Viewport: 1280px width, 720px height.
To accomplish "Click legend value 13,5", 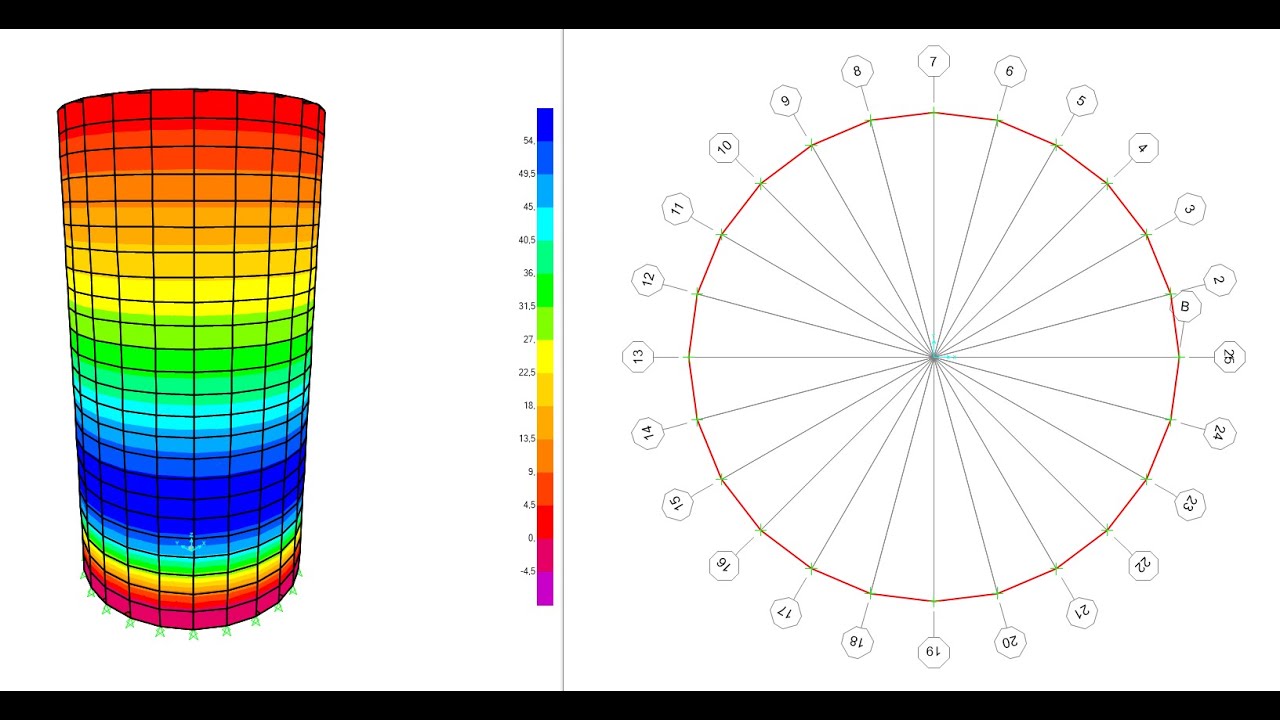I will click(x=526, y=438).
